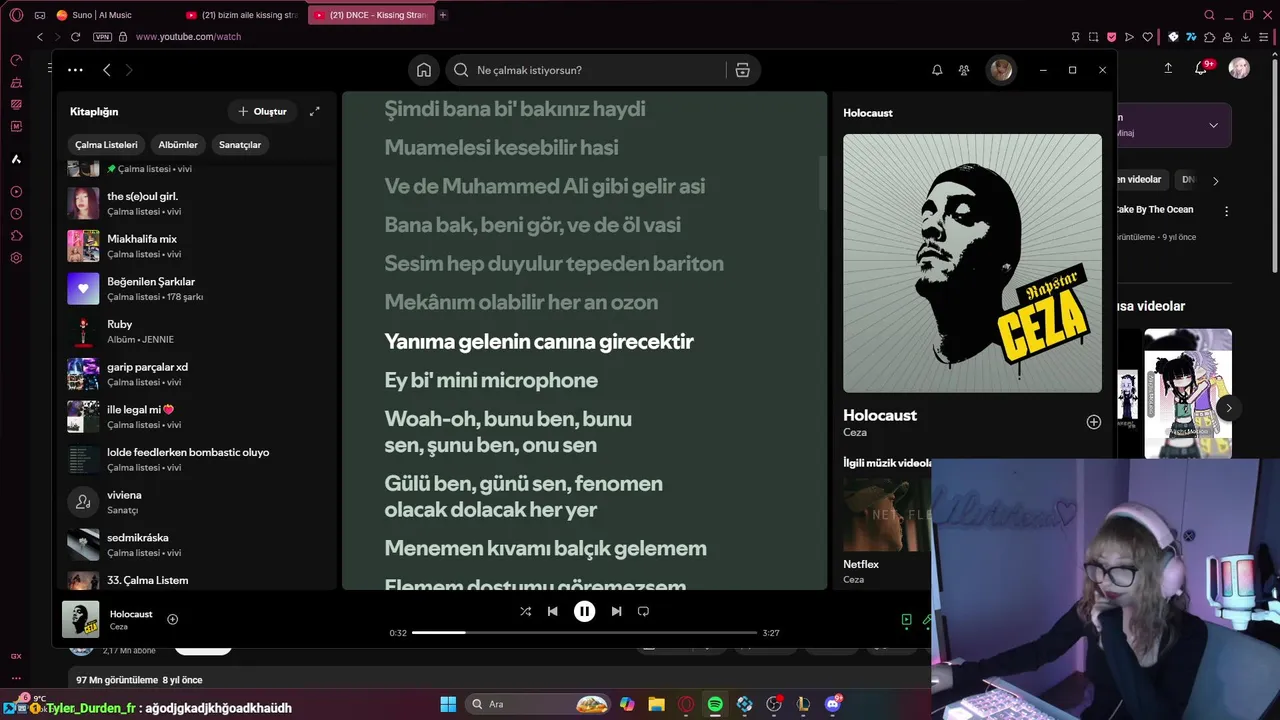Image resolution: width=1280 pixels, height=720 pixels.
Task: Jump to lyric Menemen kıvamı balçık gelemem
Action: pos(545,548)
